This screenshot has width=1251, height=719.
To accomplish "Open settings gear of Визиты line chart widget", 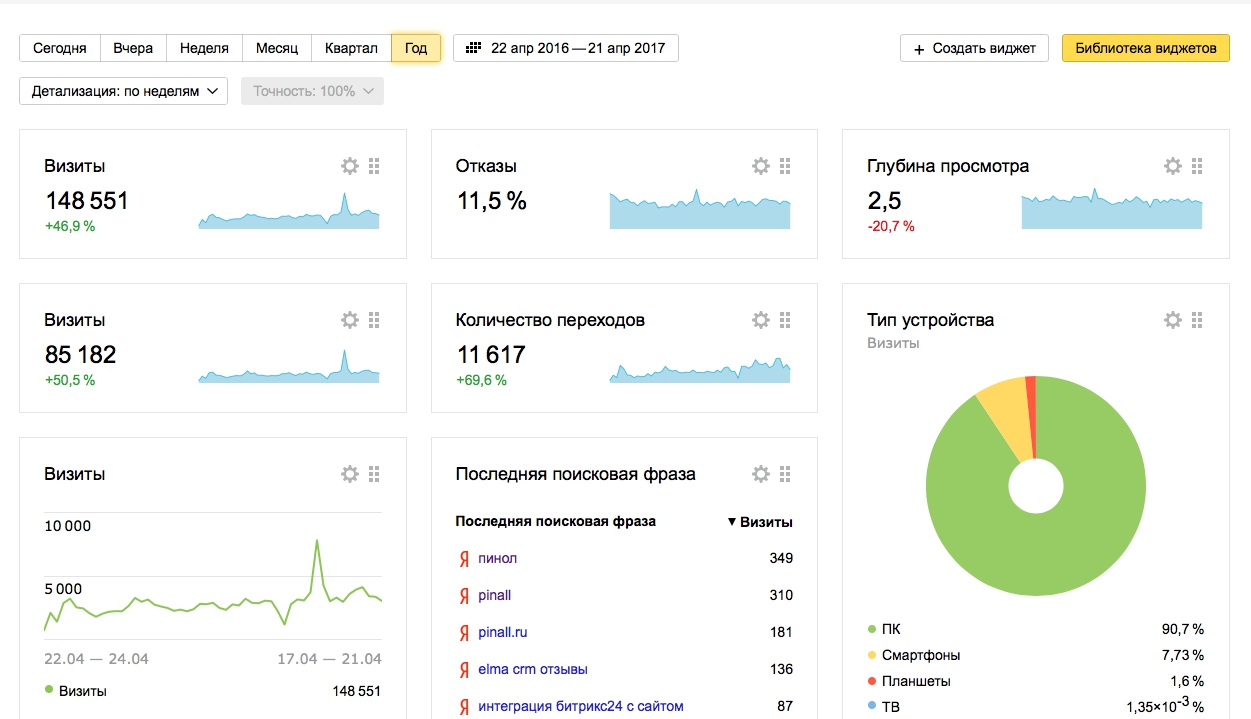I will [349, 474].
